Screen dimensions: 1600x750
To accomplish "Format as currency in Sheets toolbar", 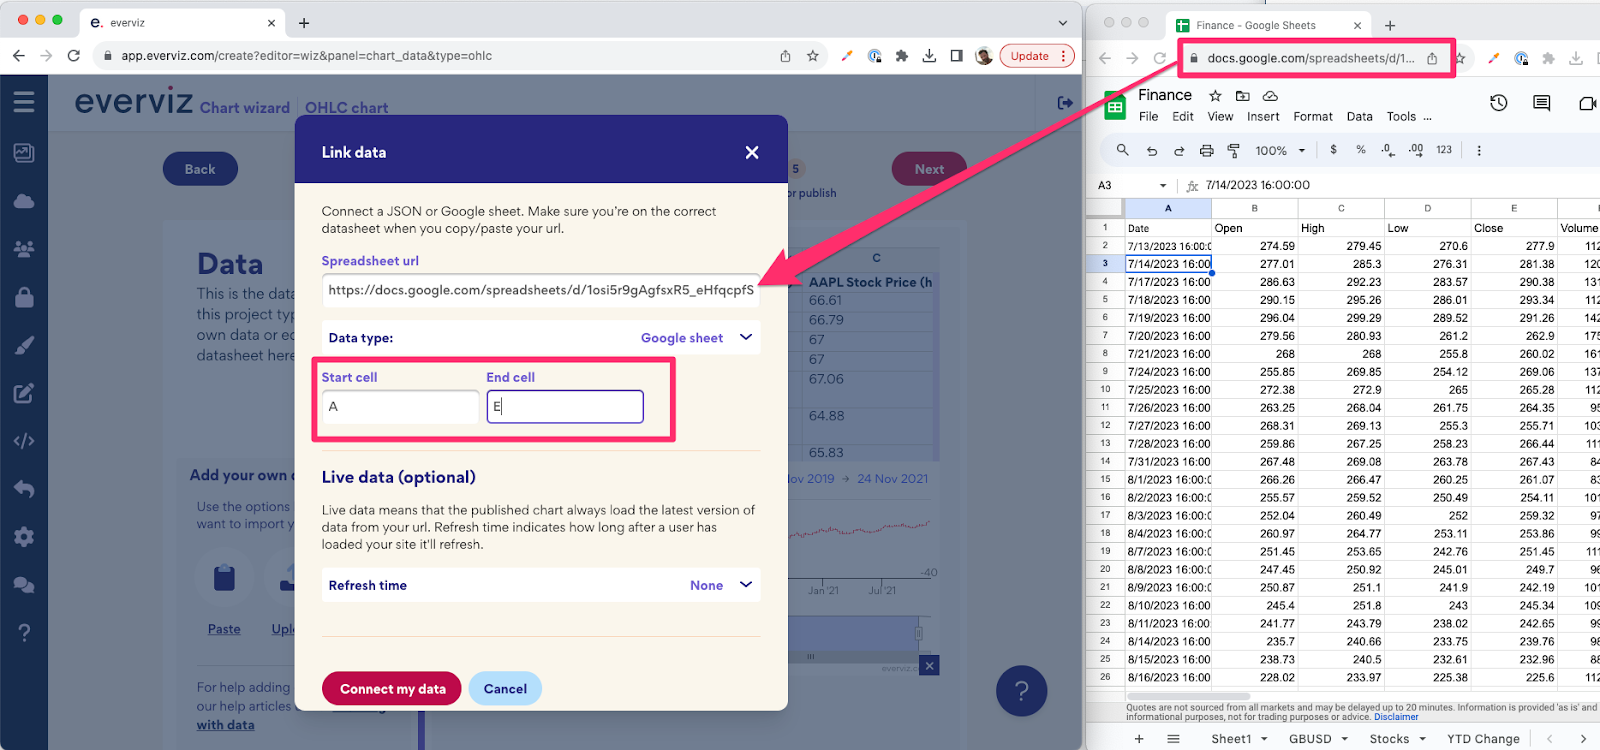I will coord(1333,150).
